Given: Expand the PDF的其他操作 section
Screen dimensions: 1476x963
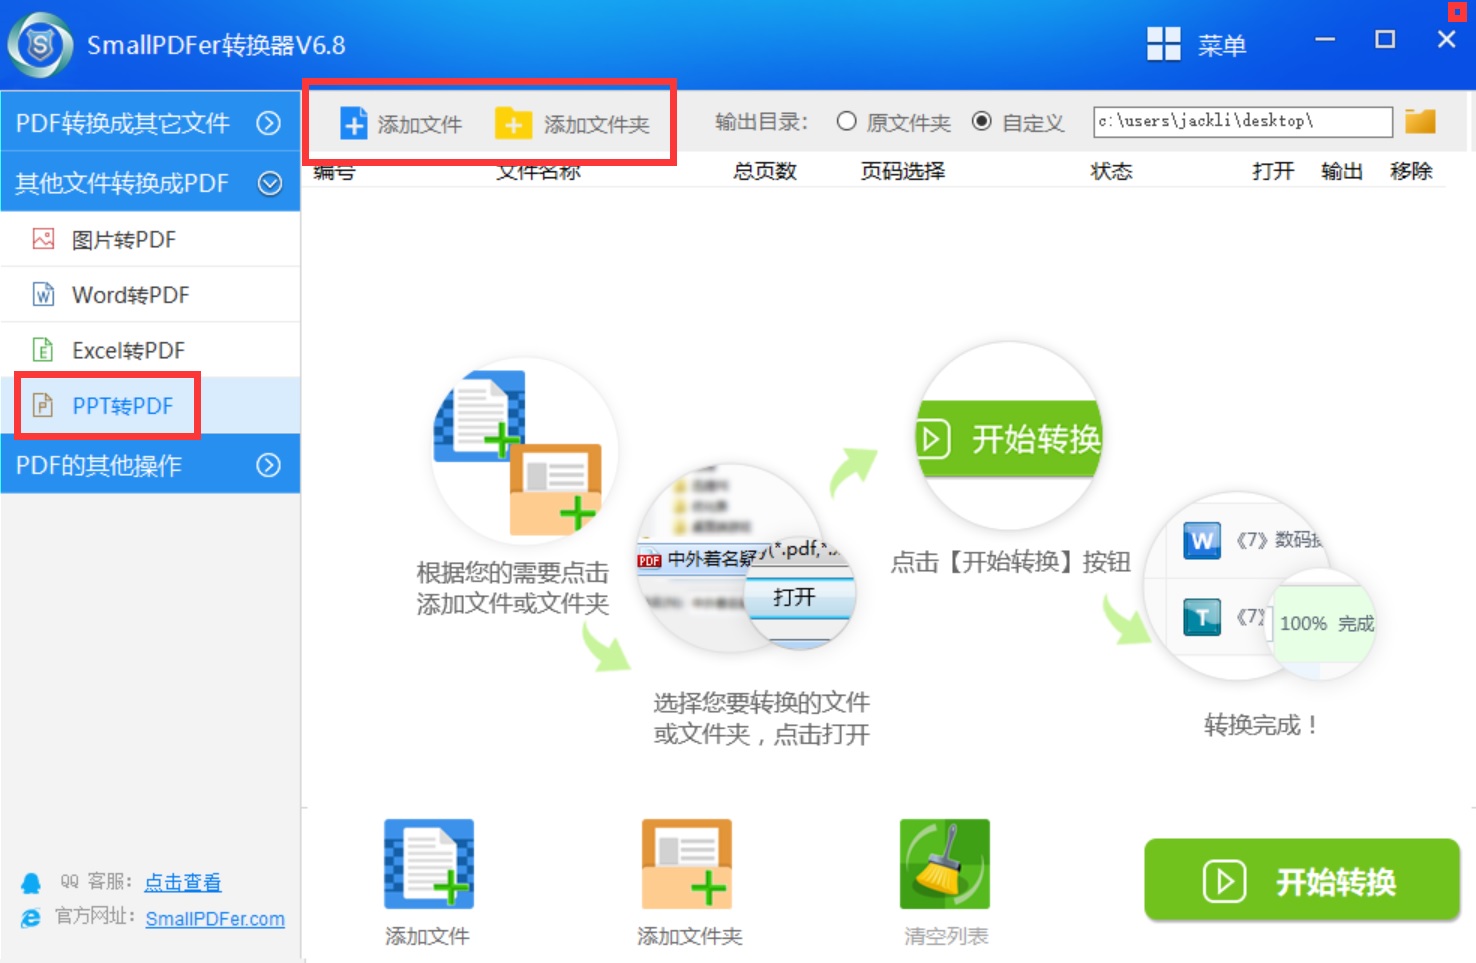Looking at the screenshot, I should click(150, 465).
